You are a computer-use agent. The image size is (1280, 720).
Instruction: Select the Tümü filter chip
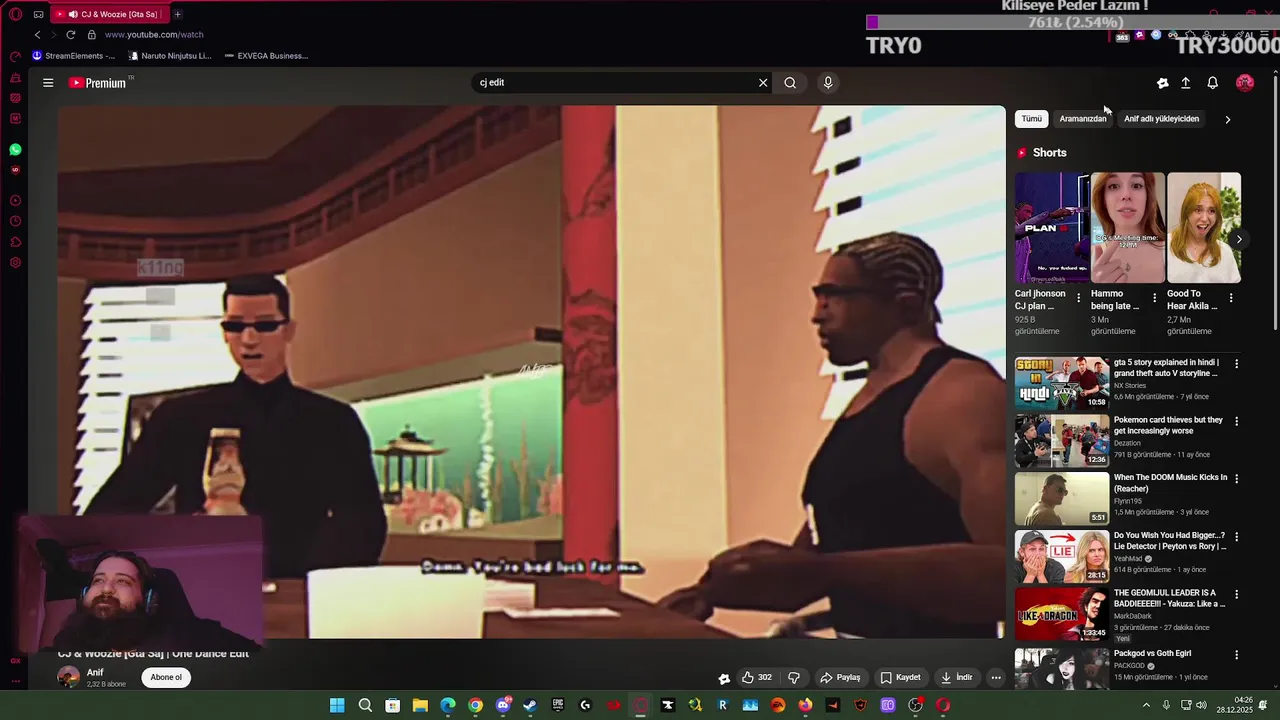click(1032, 119)
